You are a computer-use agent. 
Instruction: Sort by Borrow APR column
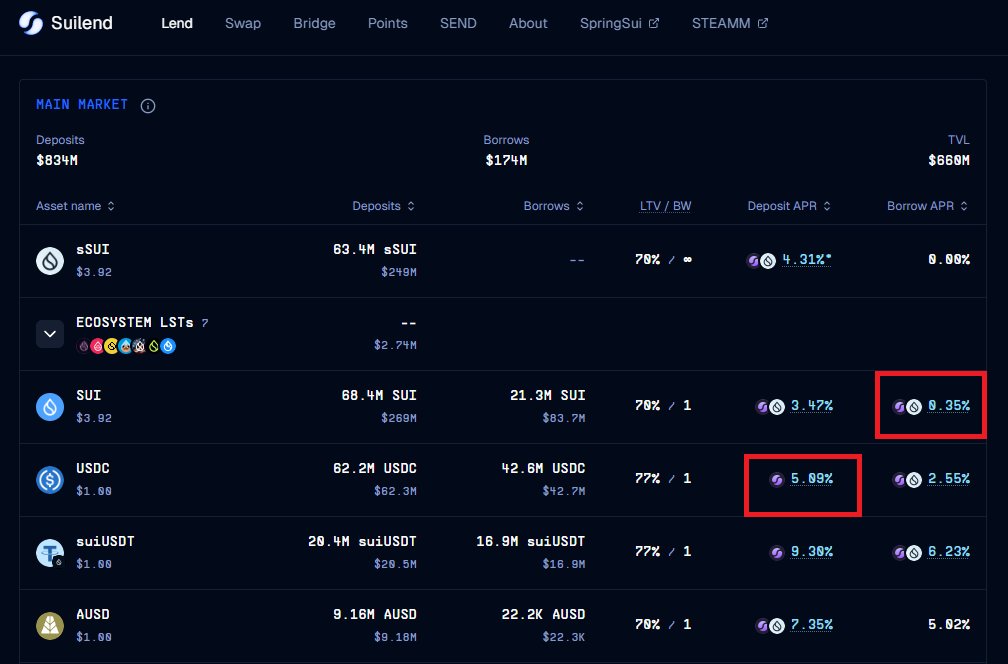coord(928,206)
